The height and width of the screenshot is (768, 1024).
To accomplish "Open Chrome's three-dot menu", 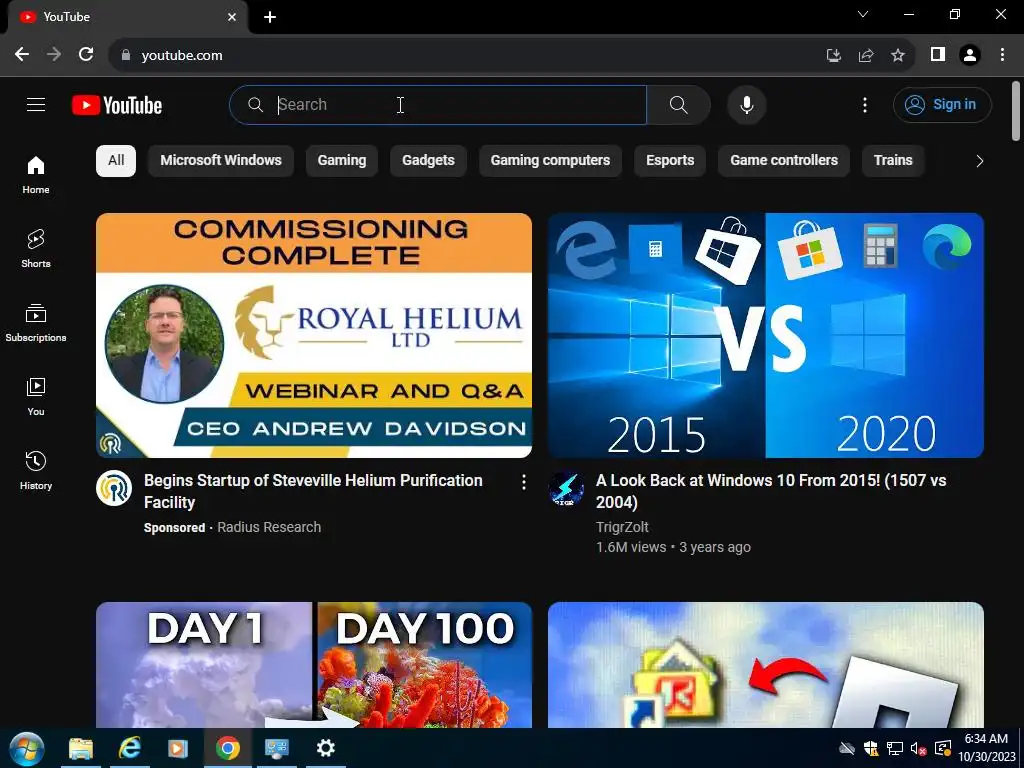I will (1002, 55).
